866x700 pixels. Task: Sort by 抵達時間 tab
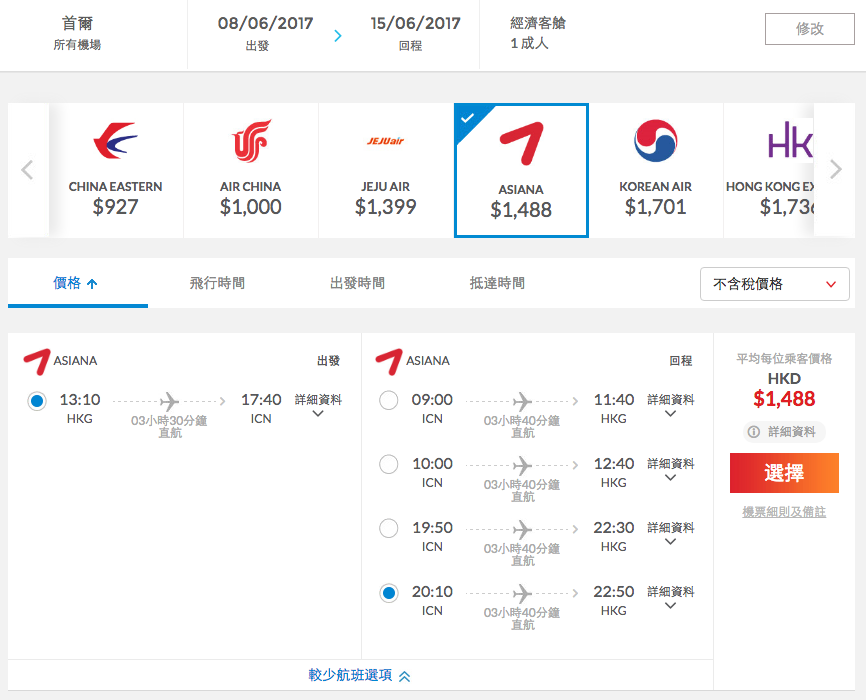pyautogui.click(x=497, y=283)
